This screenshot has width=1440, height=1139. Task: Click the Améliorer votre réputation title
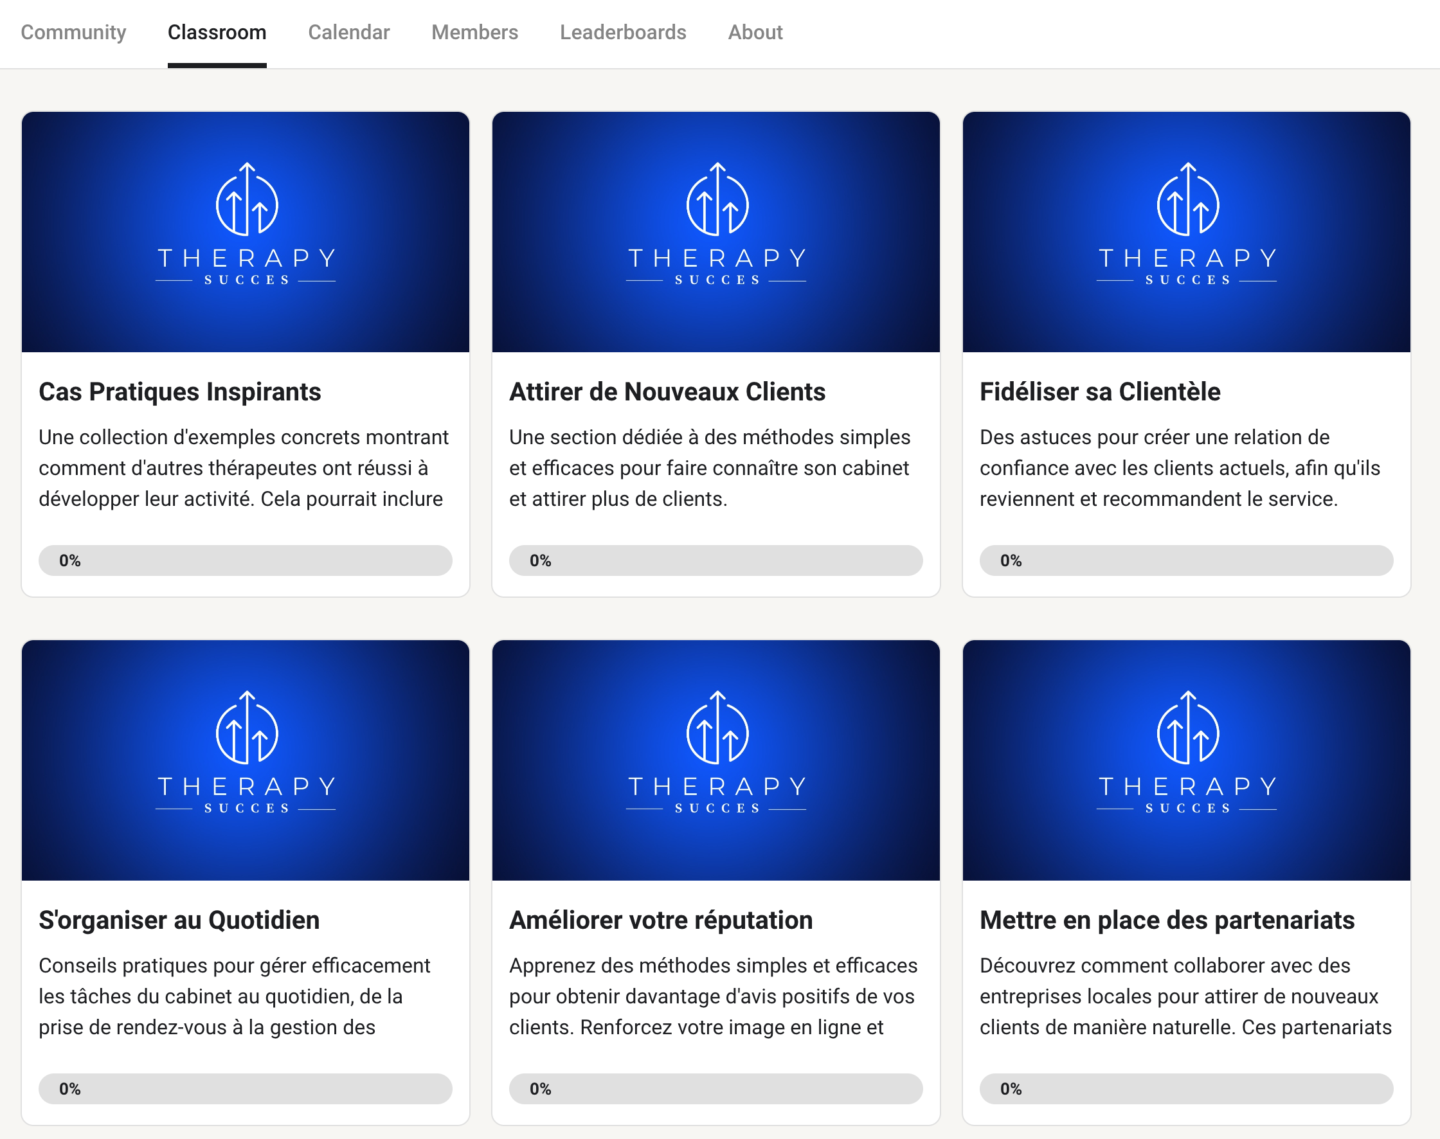tap(661, 920)
